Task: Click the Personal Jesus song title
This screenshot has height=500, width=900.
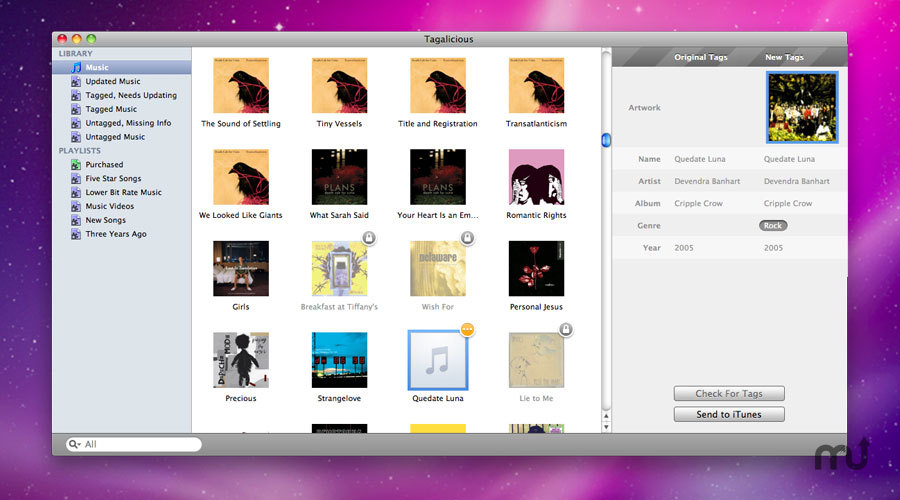Action: click(536, 307)
